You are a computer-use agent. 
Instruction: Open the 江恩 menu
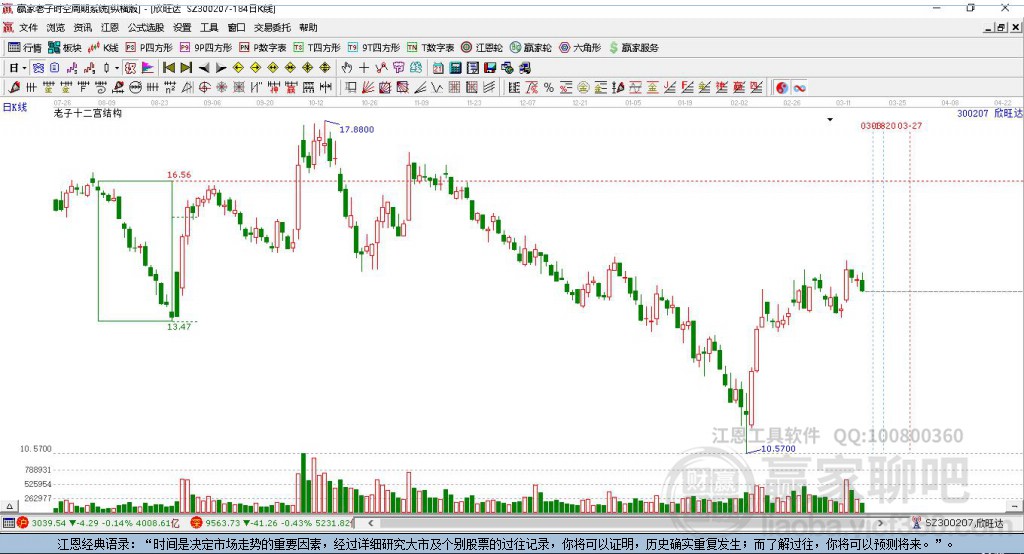pyautogui.click(x=110, y=27)
